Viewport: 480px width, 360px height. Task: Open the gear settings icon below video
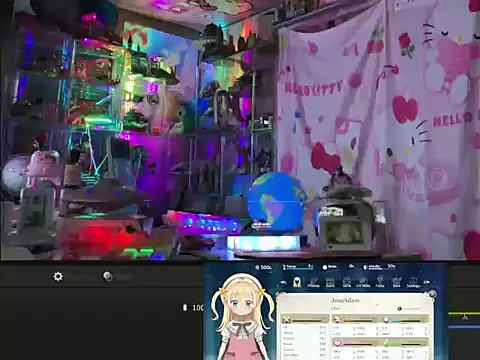click(x=58, y=276)
